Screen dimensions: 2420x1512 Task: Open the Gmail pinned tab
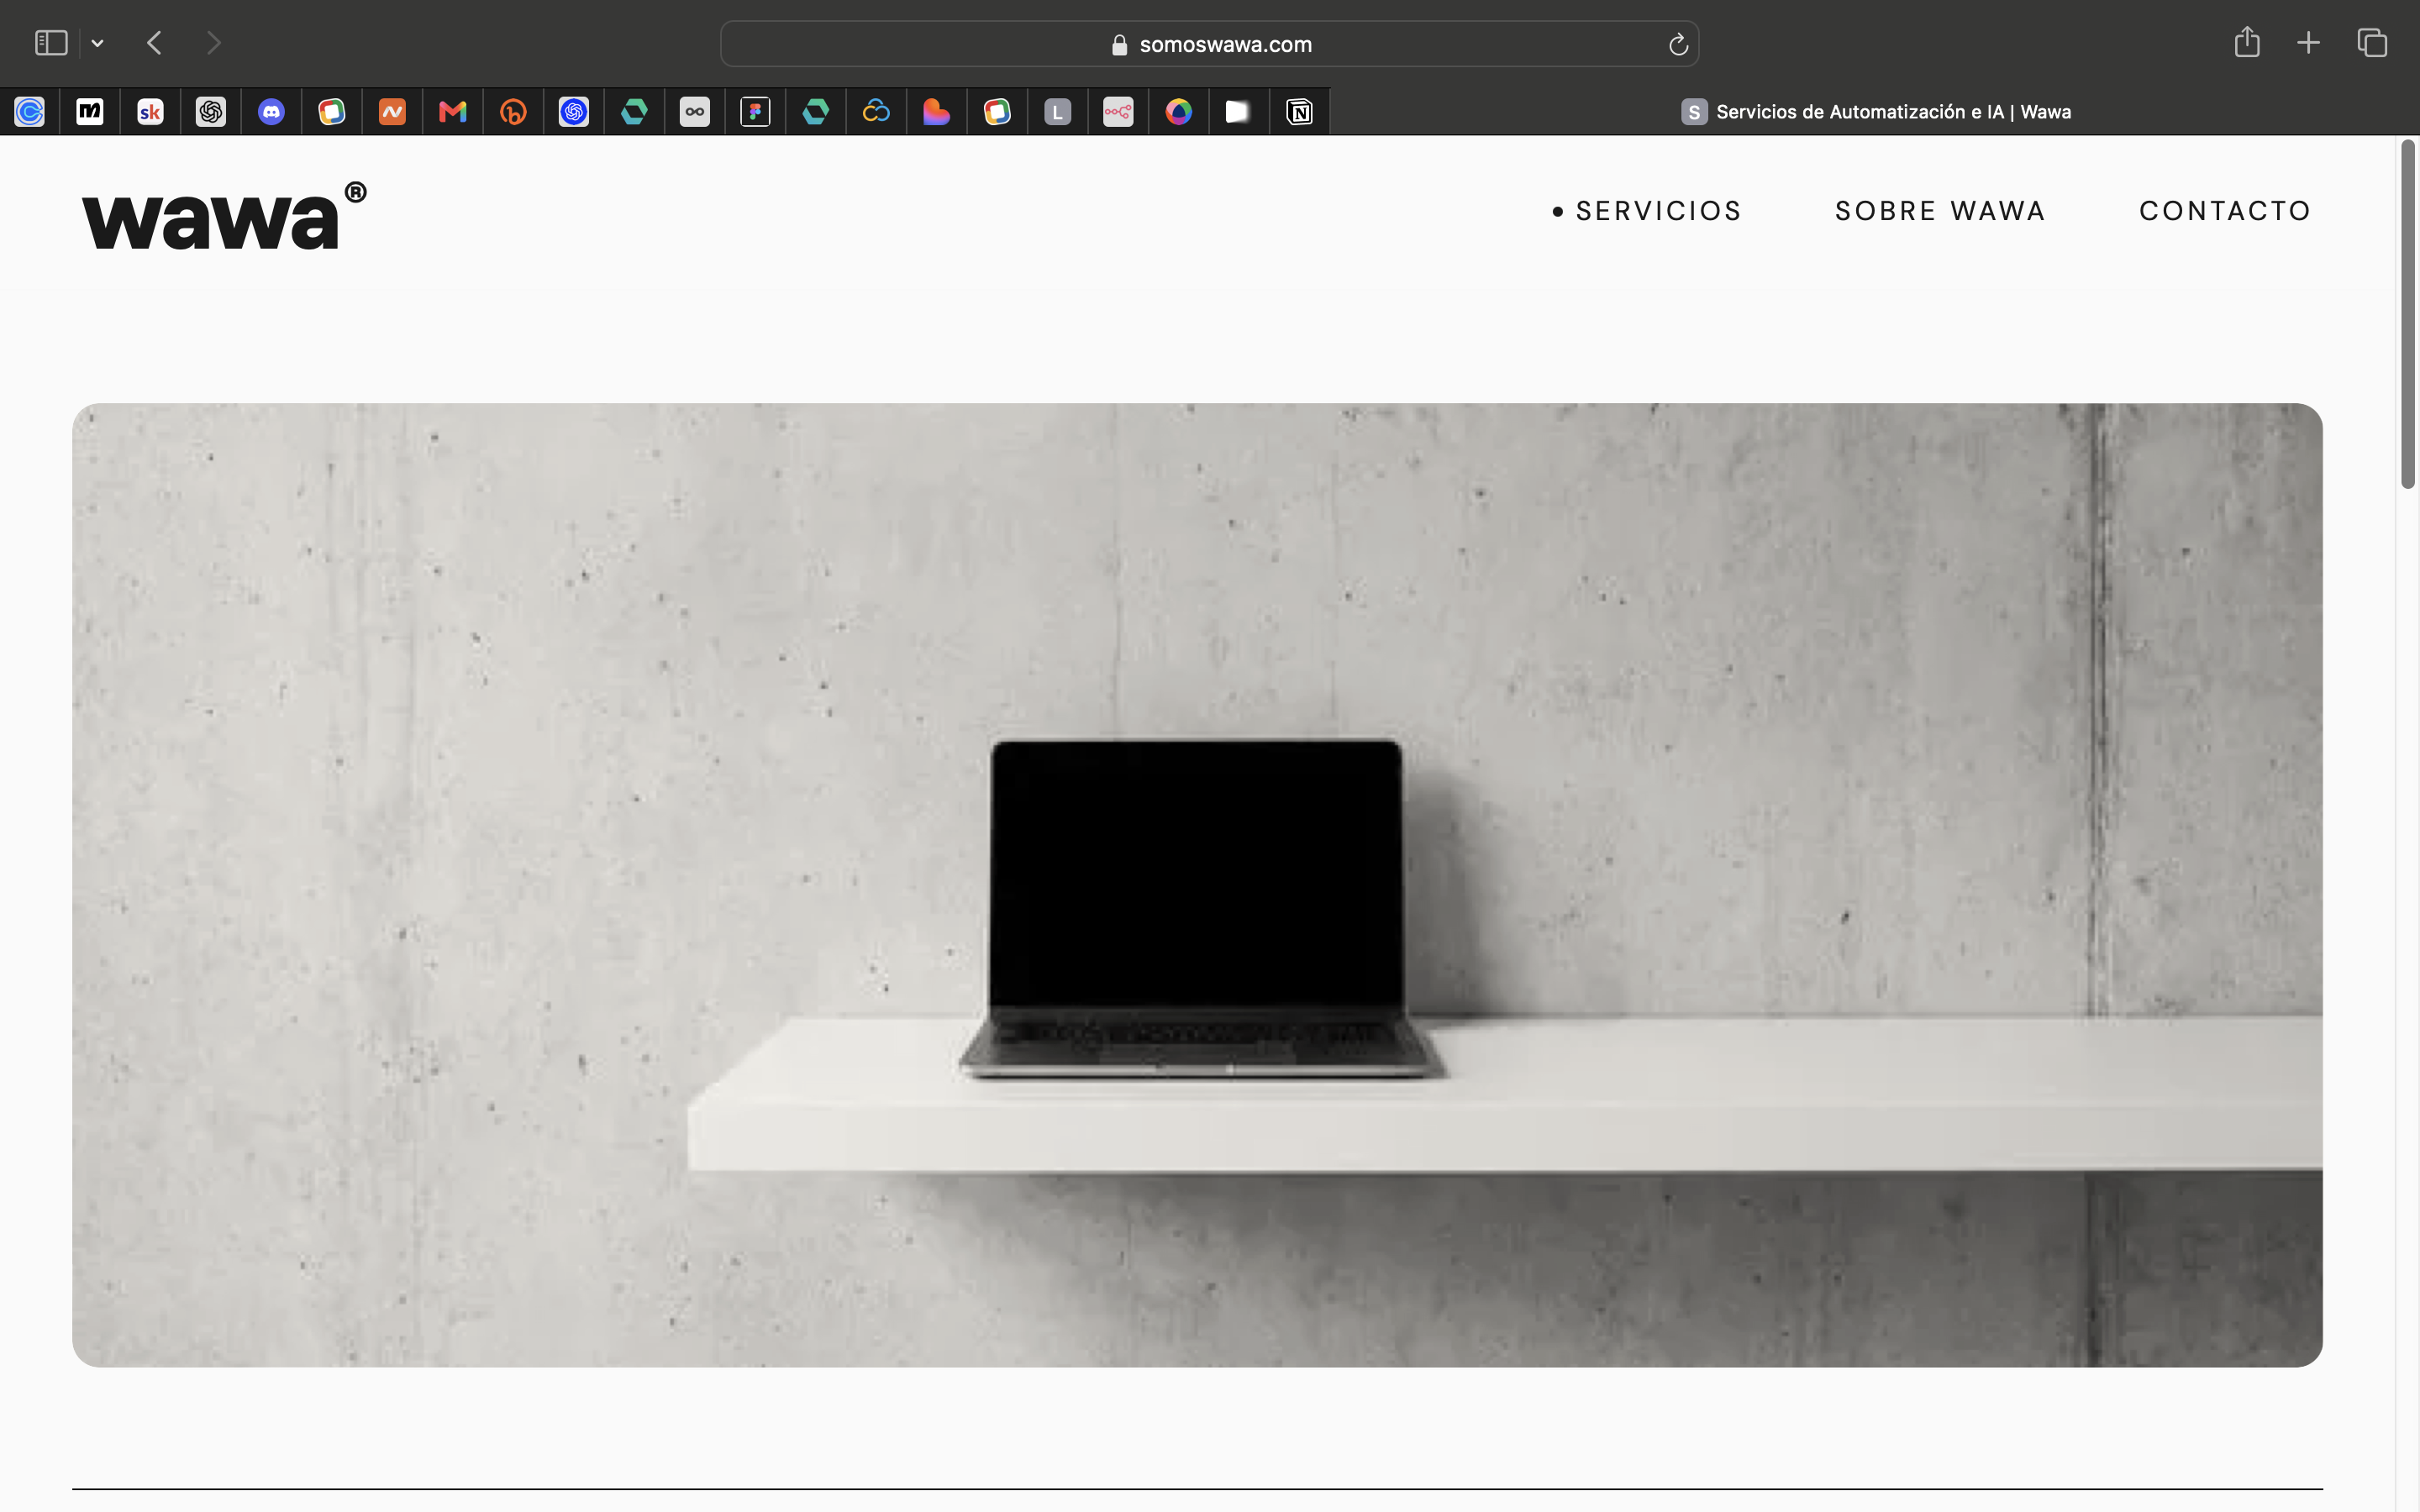453,111
